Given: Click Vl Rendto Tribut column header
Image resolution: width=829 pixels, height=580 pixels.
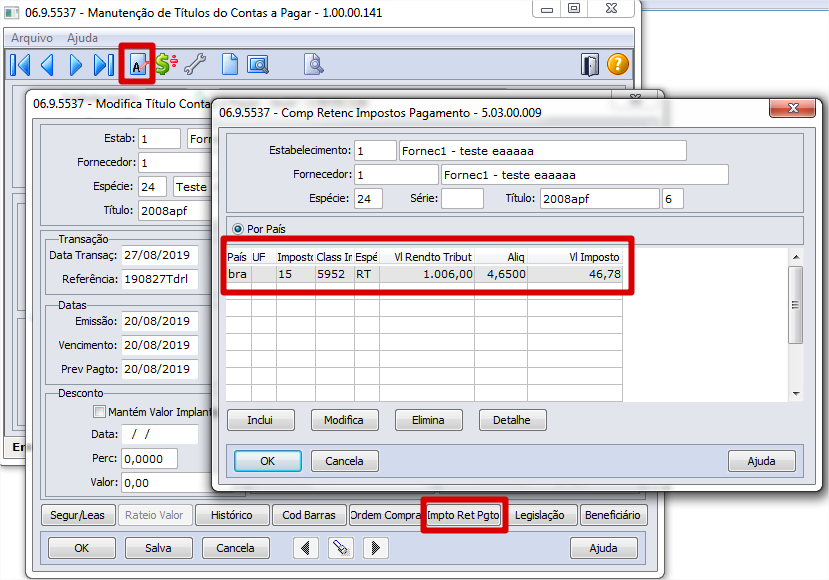Looking at the screenshot, I should pyautogui.click(x=427, y=257).
